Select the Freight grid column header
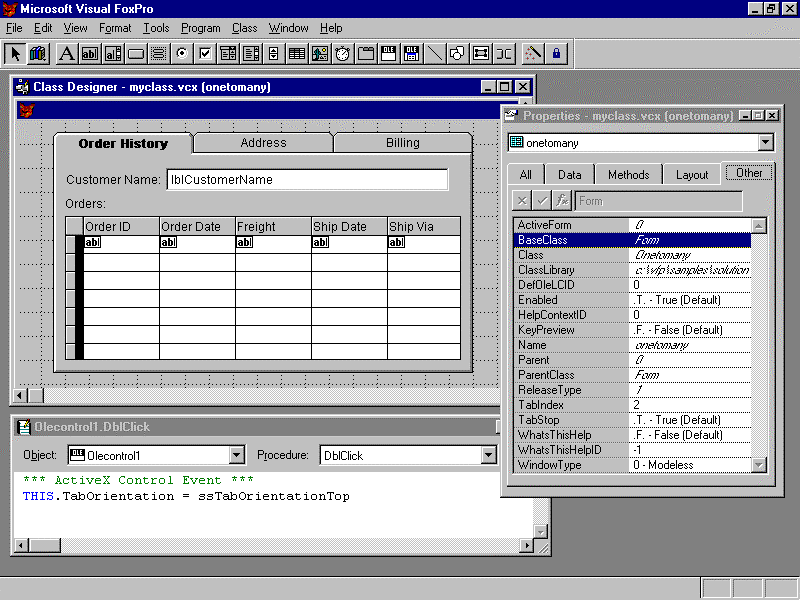 [x=273, y=227]
